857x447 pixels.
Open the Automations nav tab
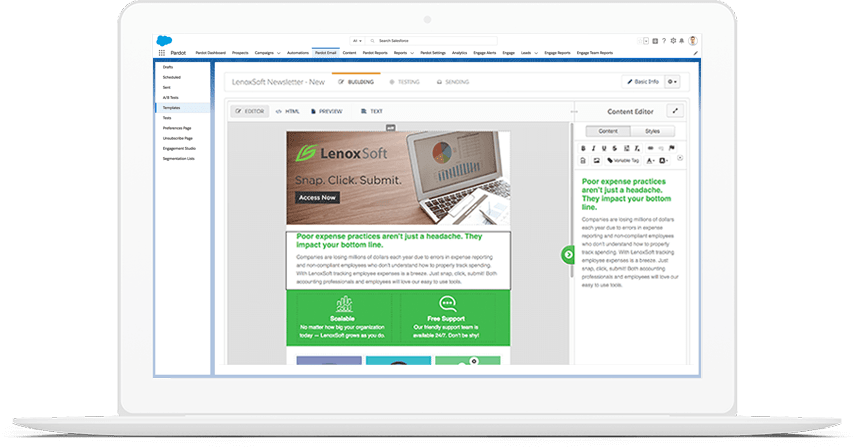pyautogui.click(x=298, y=53)
